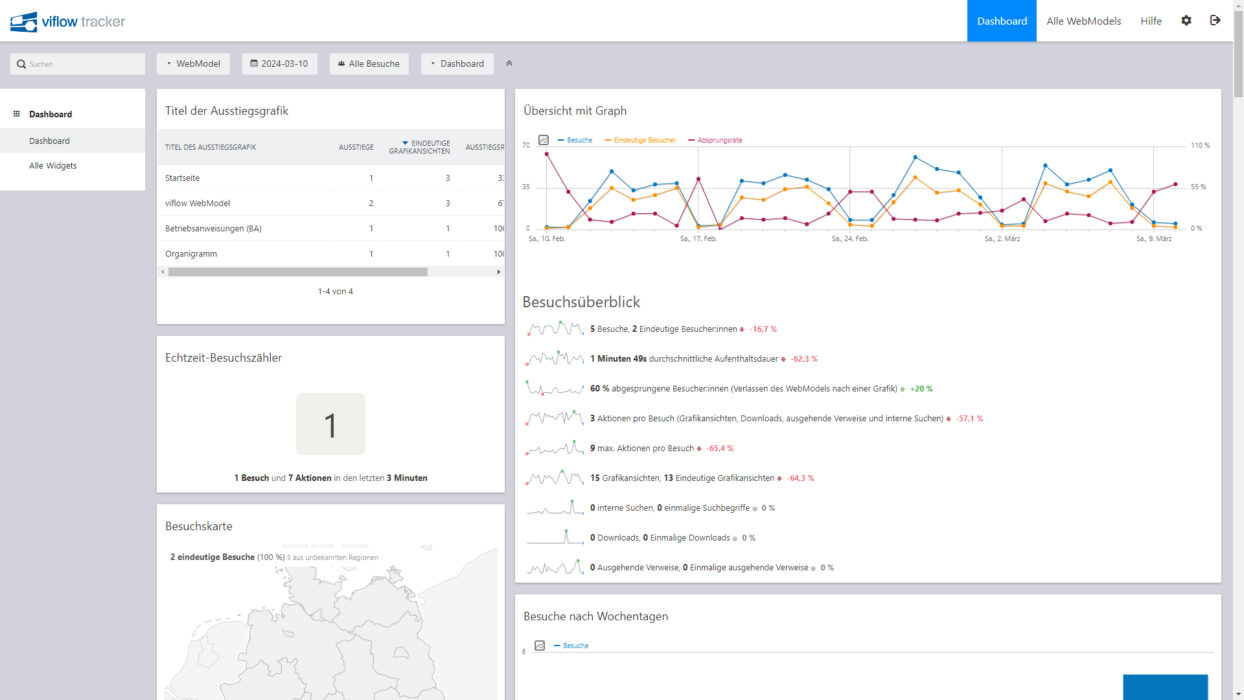The width and height of the screenshot is (1244, 700).
Task: Open Alle WebModels in top navigation
Action: click(1084, 21)
